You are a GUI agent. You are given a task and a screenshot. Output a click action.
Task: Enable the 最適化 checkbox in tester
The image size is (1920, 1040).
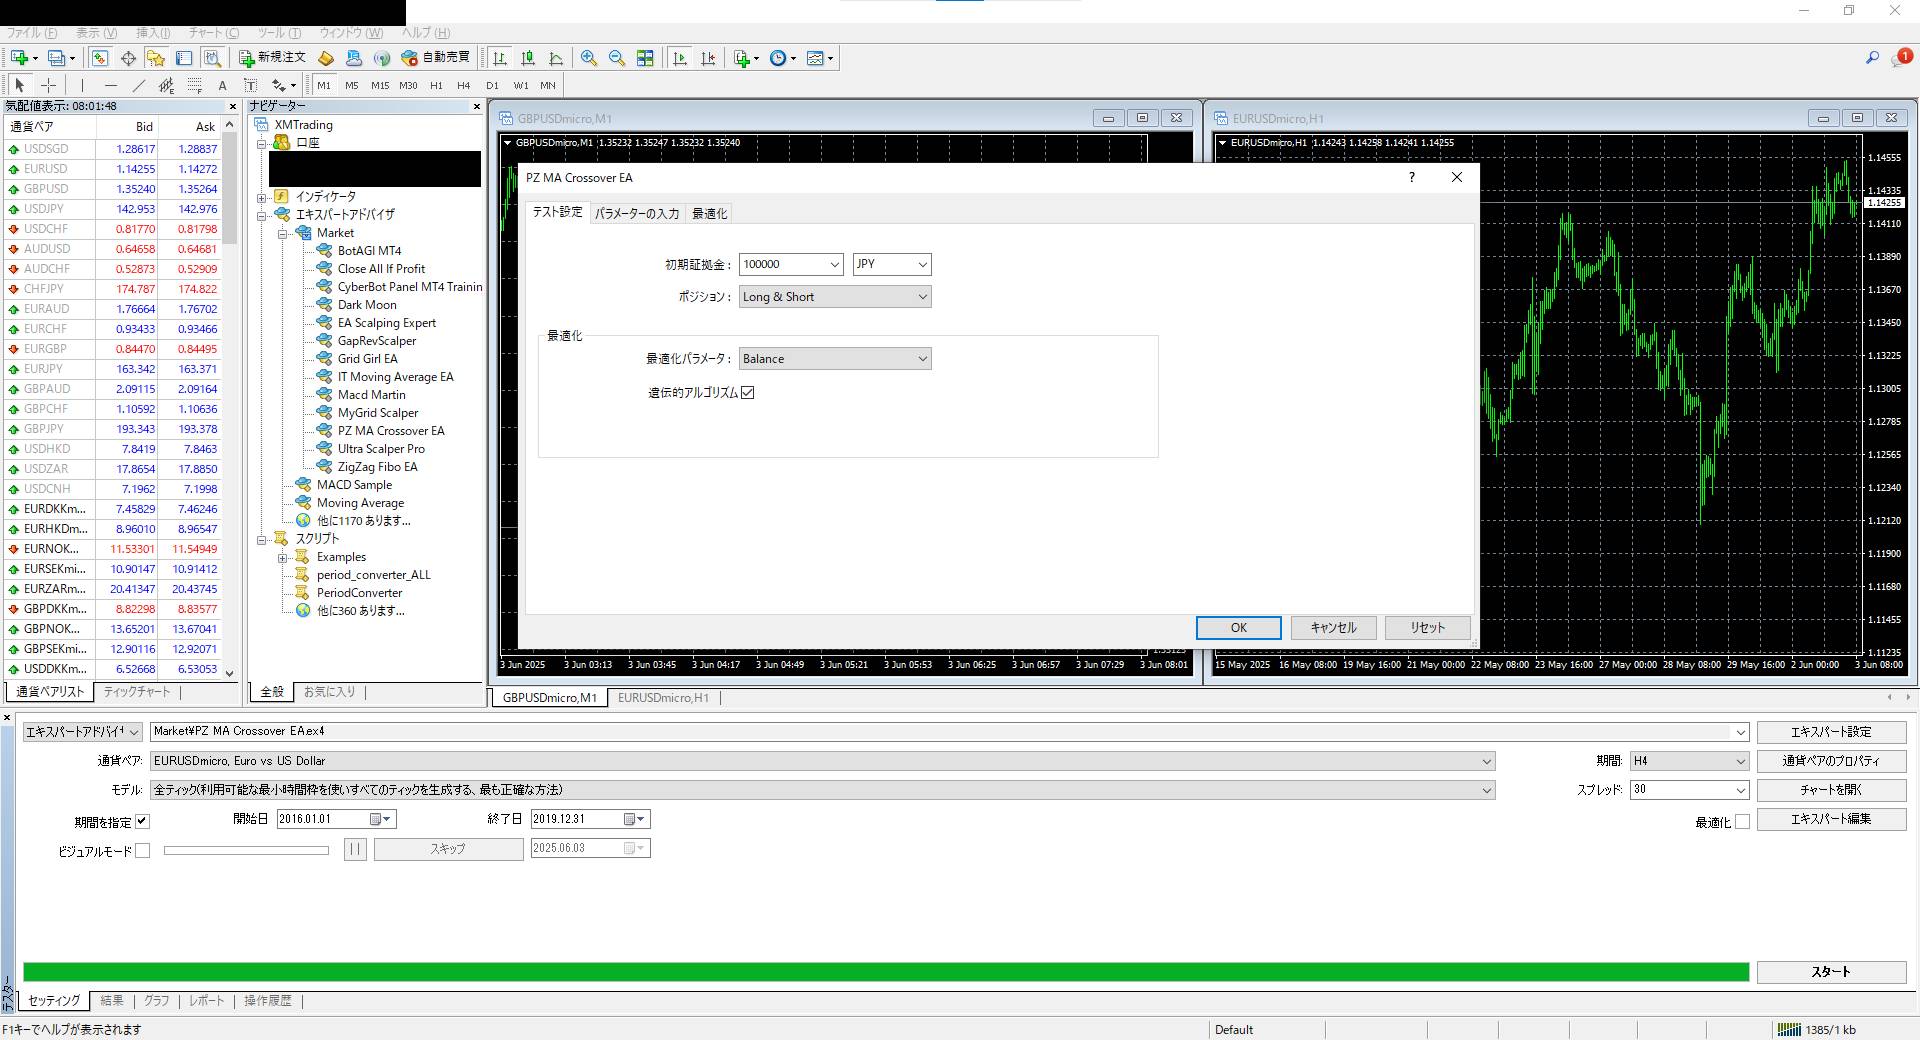(x=1742, y=822)
